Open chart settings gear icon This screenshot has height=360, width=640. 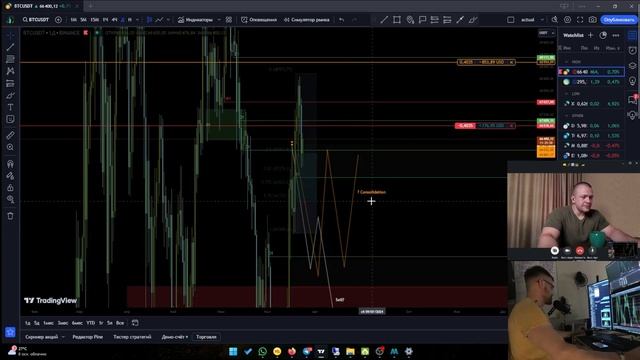pos(567,20)
